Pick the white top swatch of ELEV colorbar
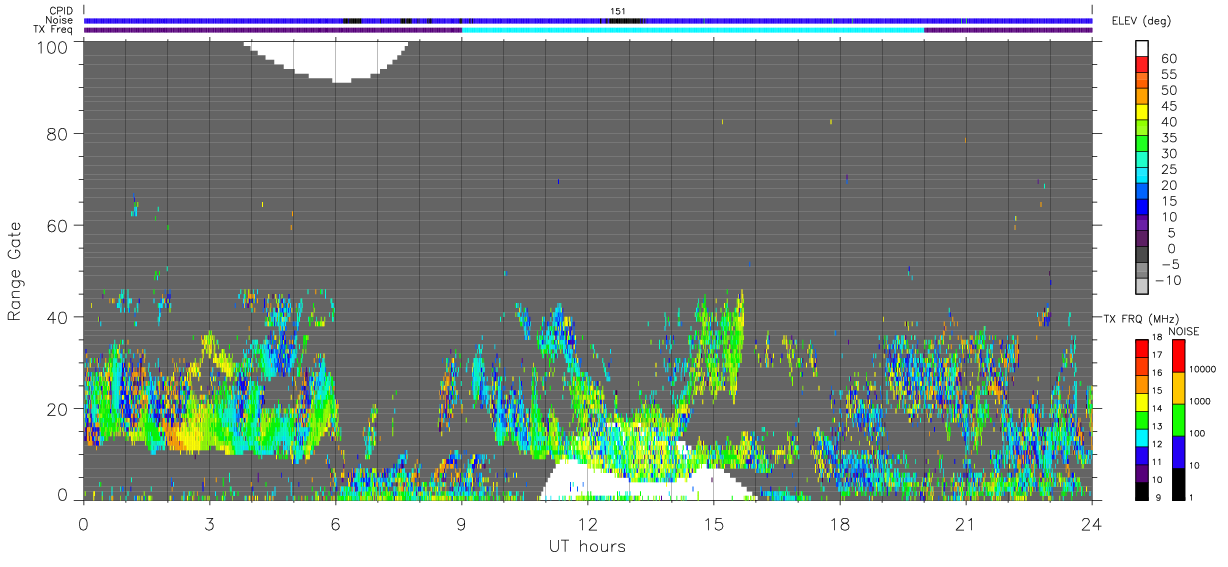The height and width of the screenshot is (567, 1228). pos(1142,49)
